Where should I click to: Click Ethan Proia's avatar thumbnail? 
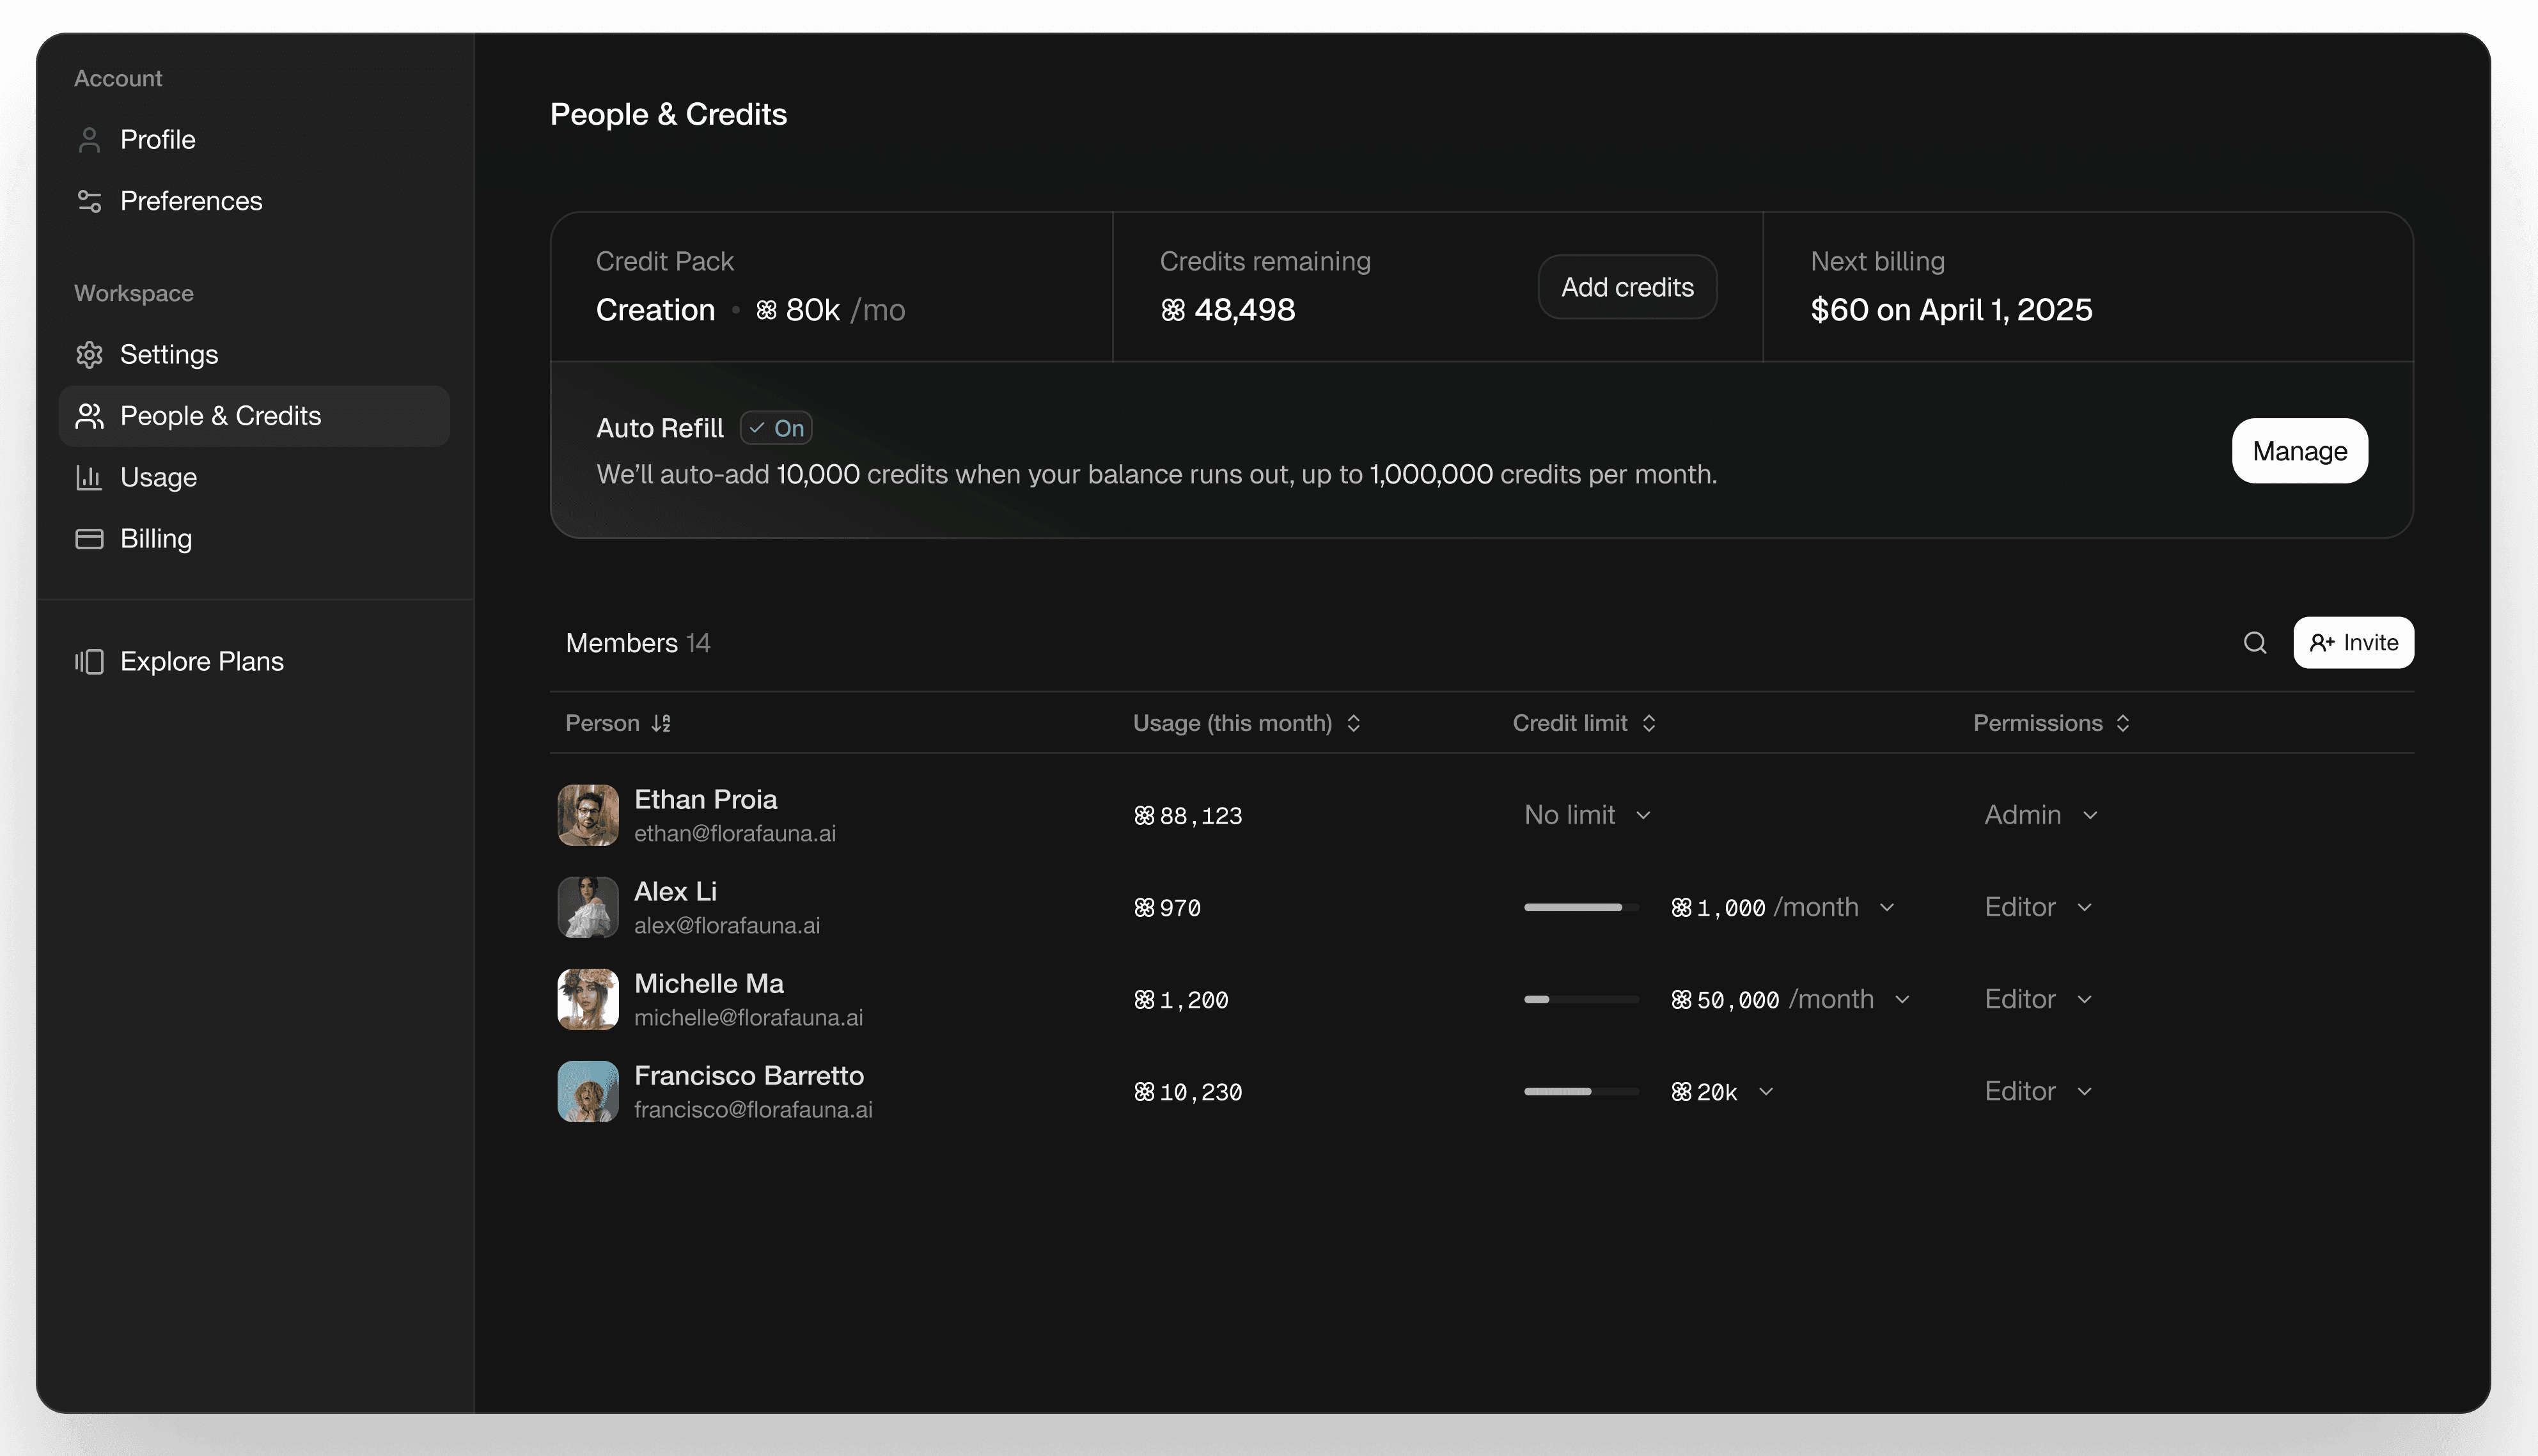[588, 815]
